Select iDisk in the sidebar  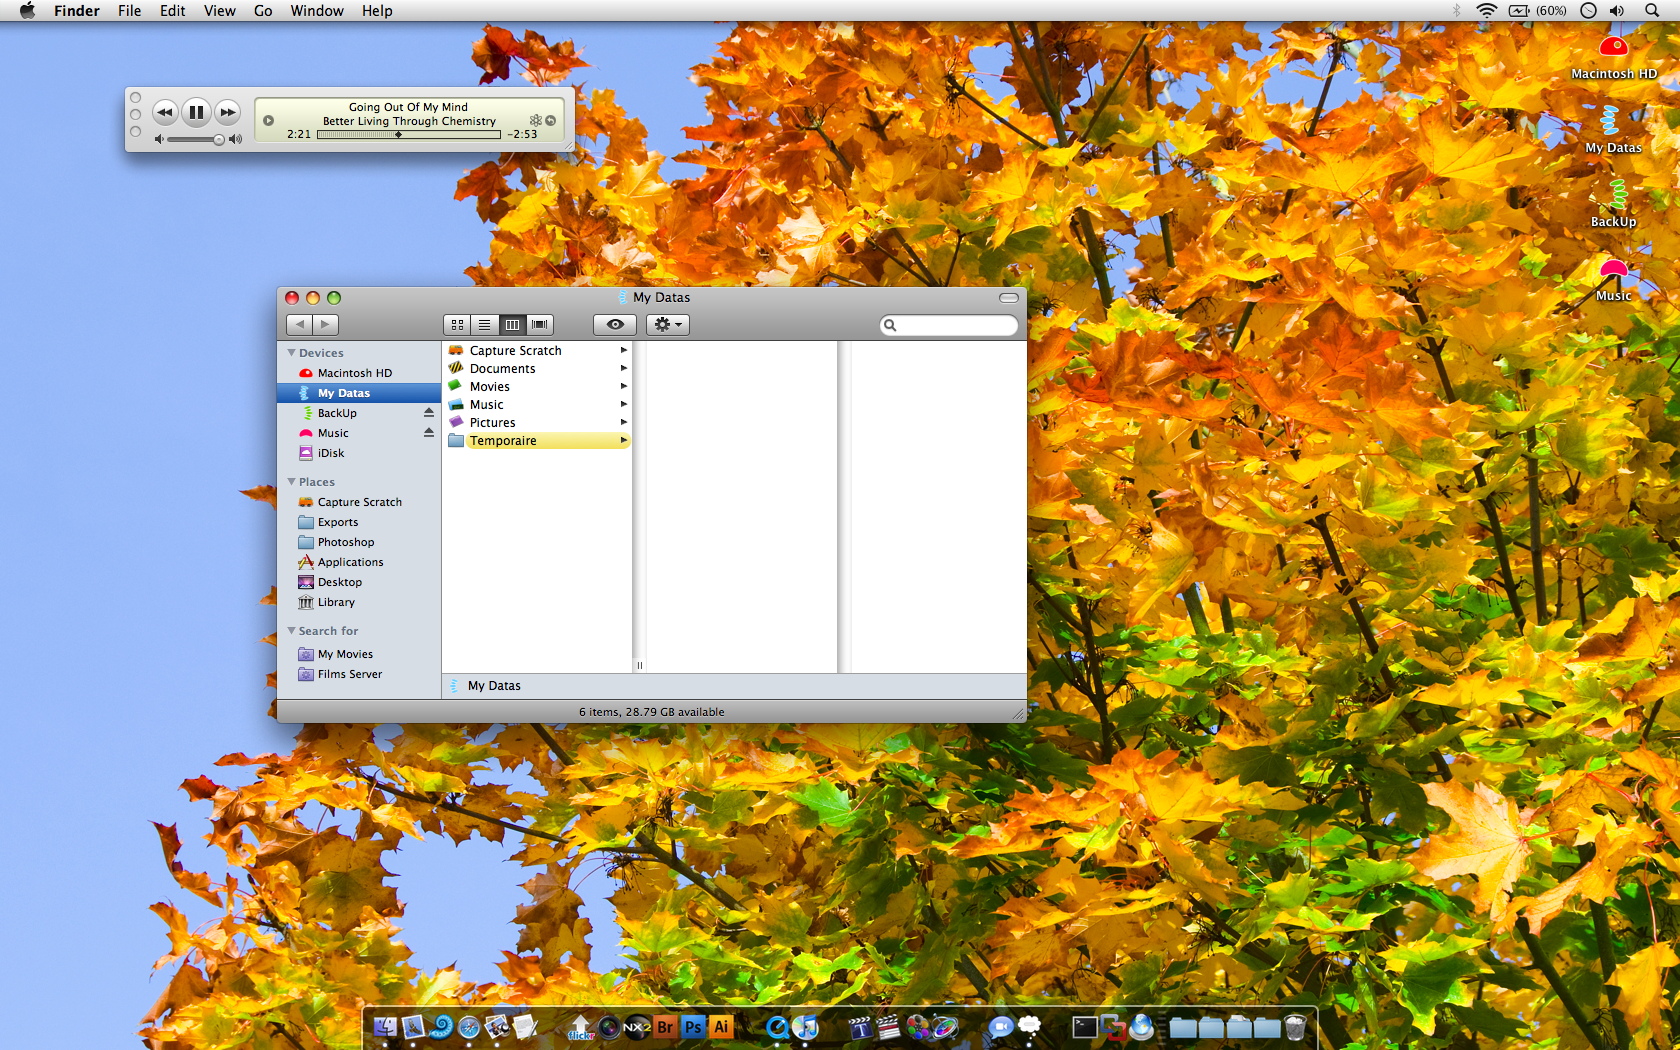point(358,453)
